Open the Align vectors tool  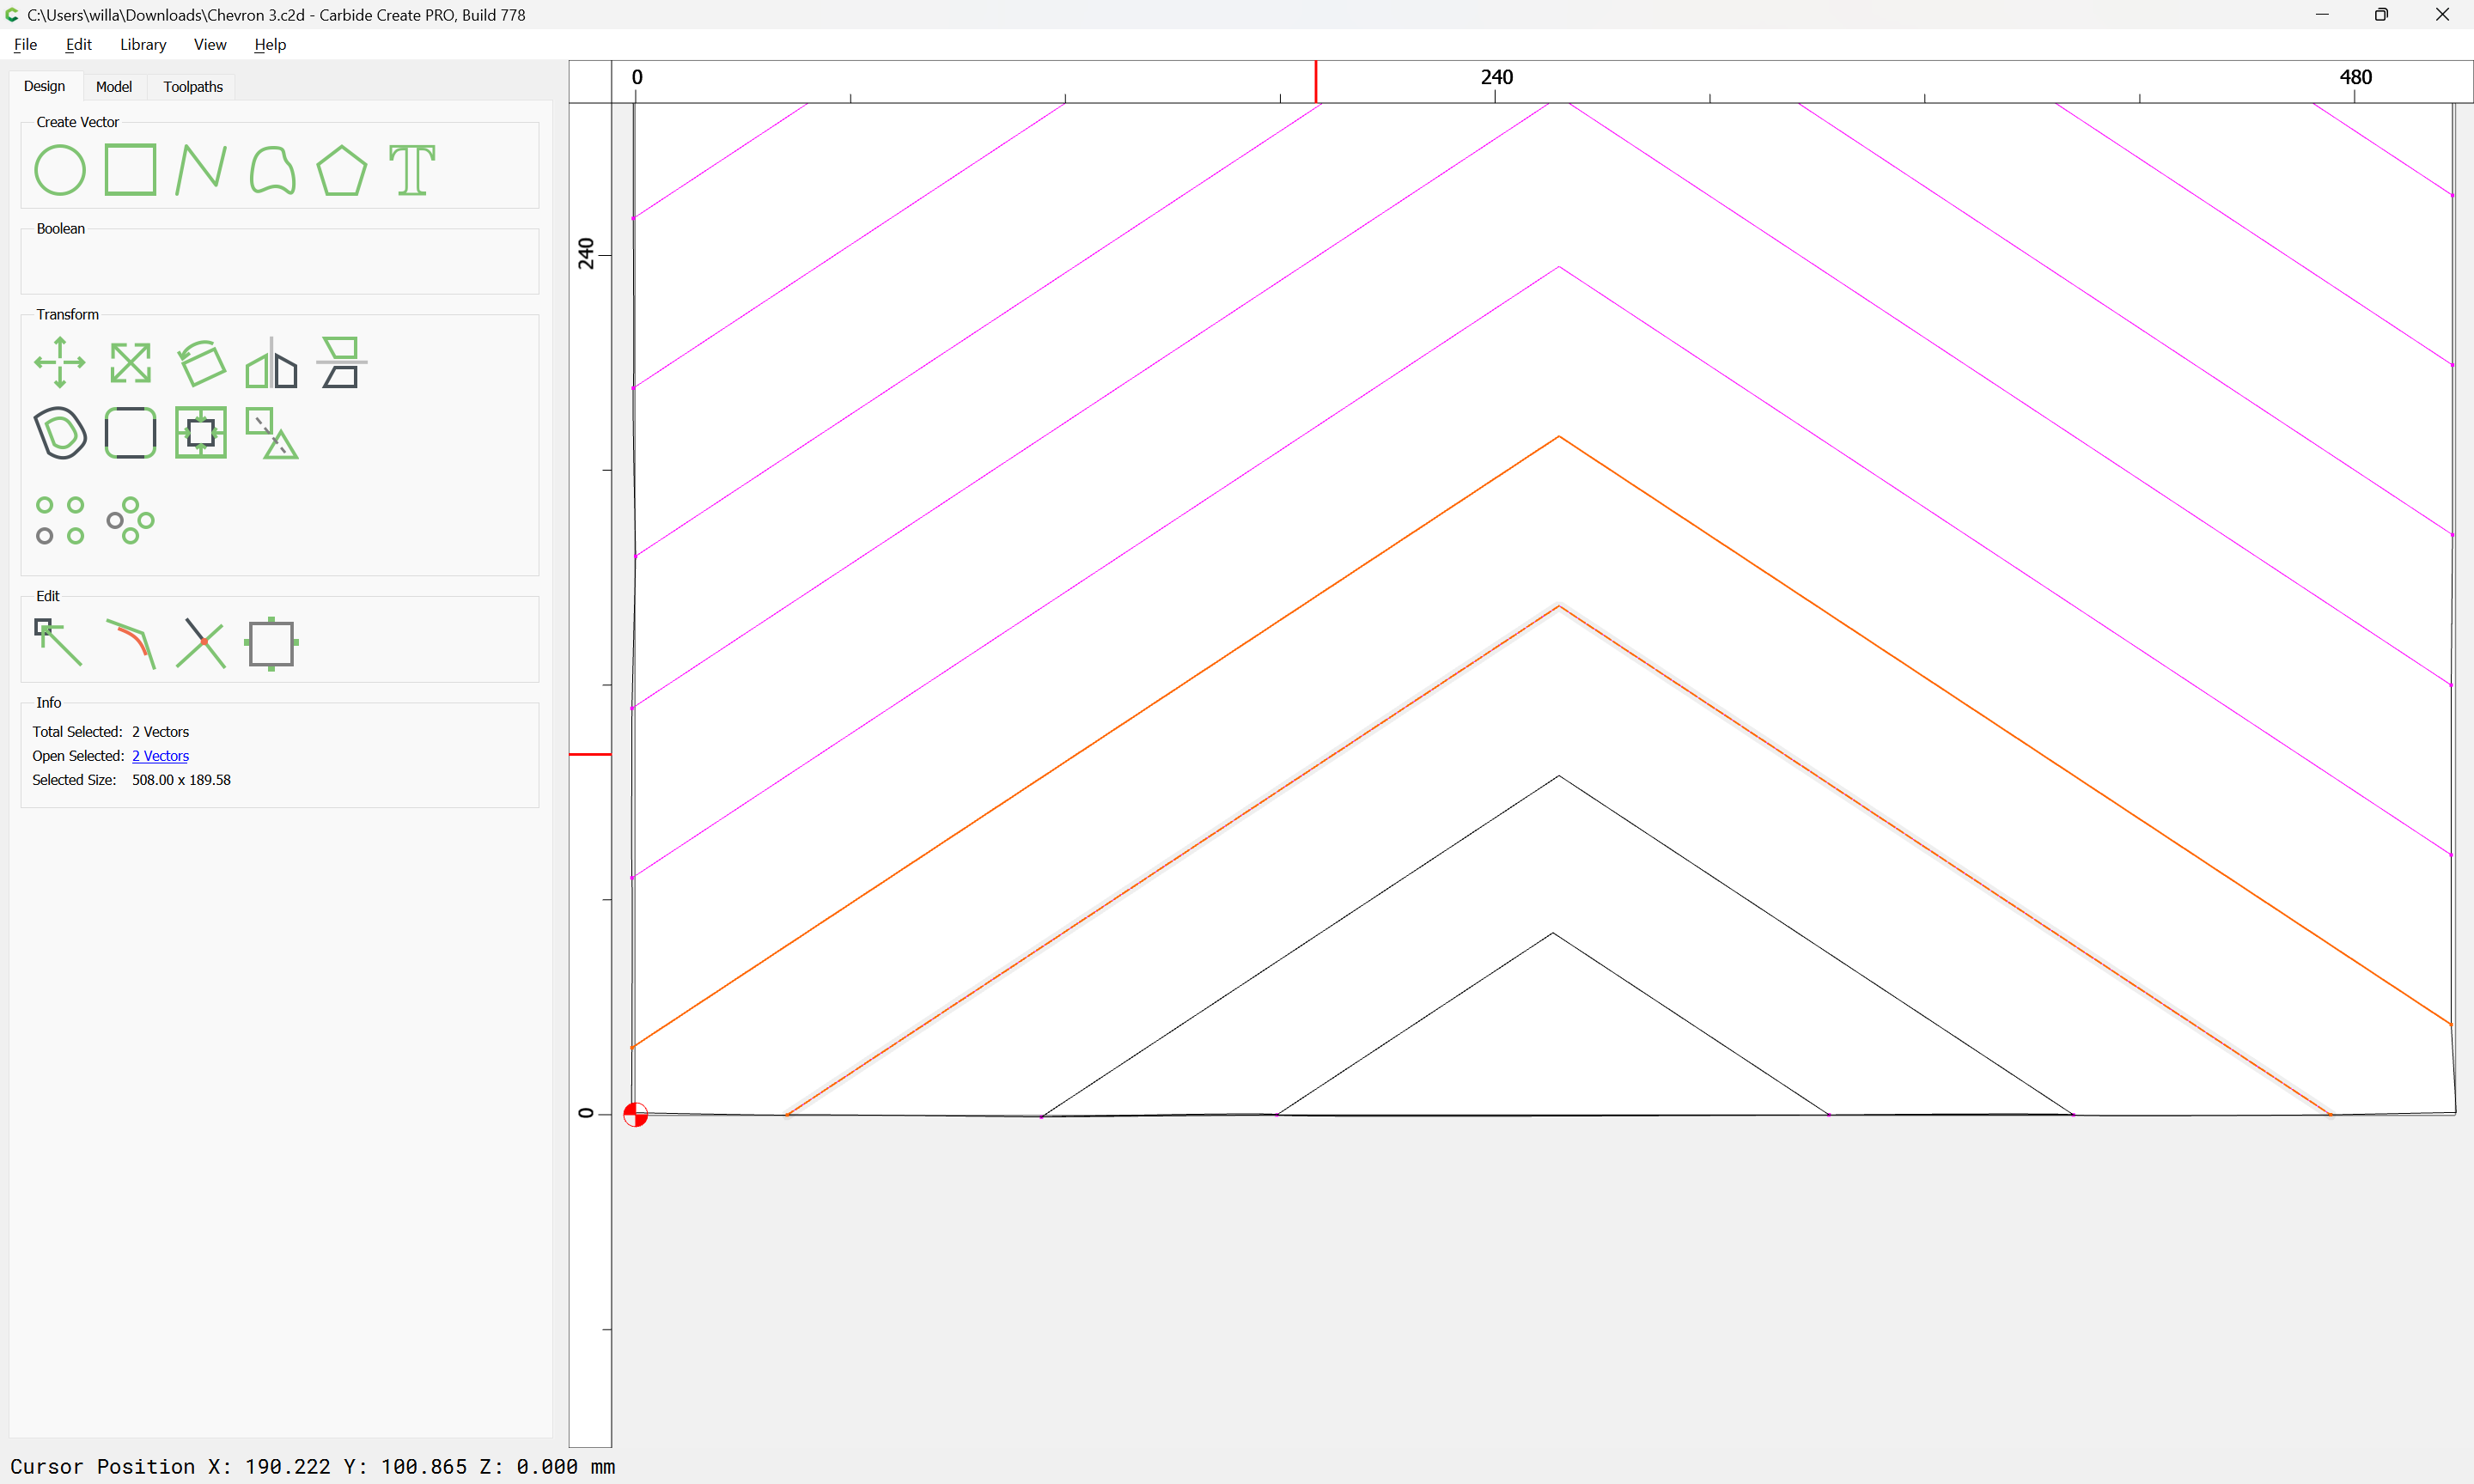pyautogui.click(x=342, y=362)
